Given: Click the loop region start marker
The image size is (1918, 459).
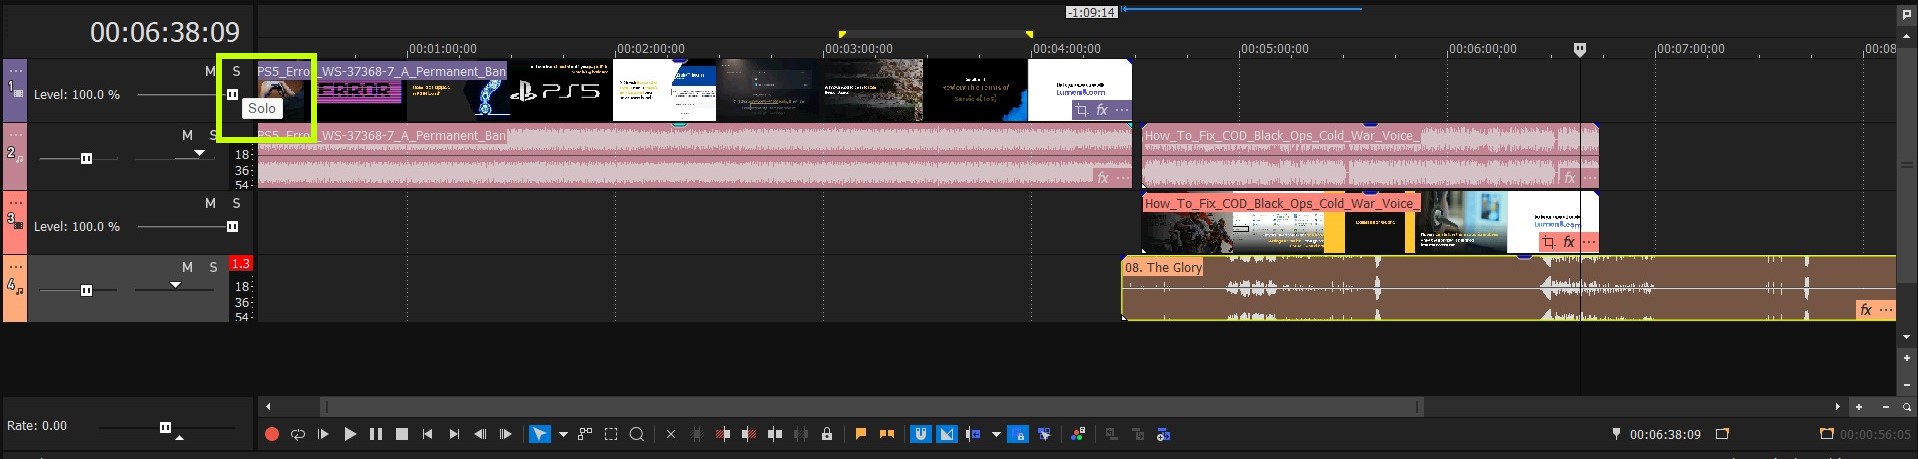Looking at the screenshot, I should coord(842,35).
